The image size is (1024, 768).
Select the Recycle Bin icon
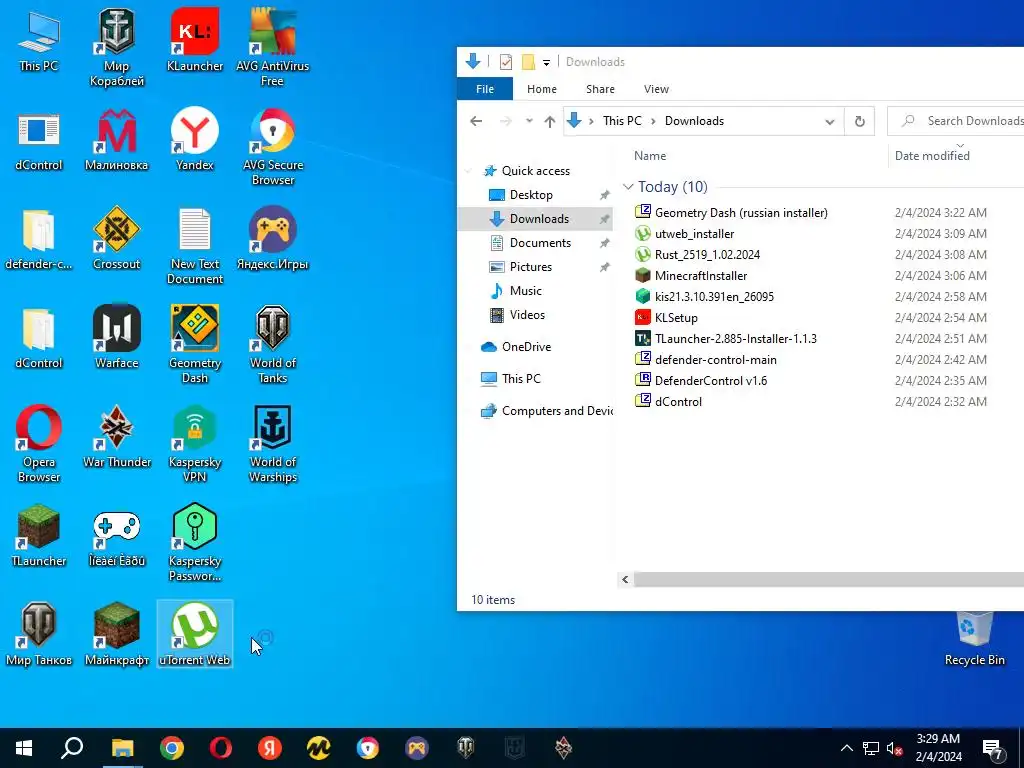click(x=974, y=639)
